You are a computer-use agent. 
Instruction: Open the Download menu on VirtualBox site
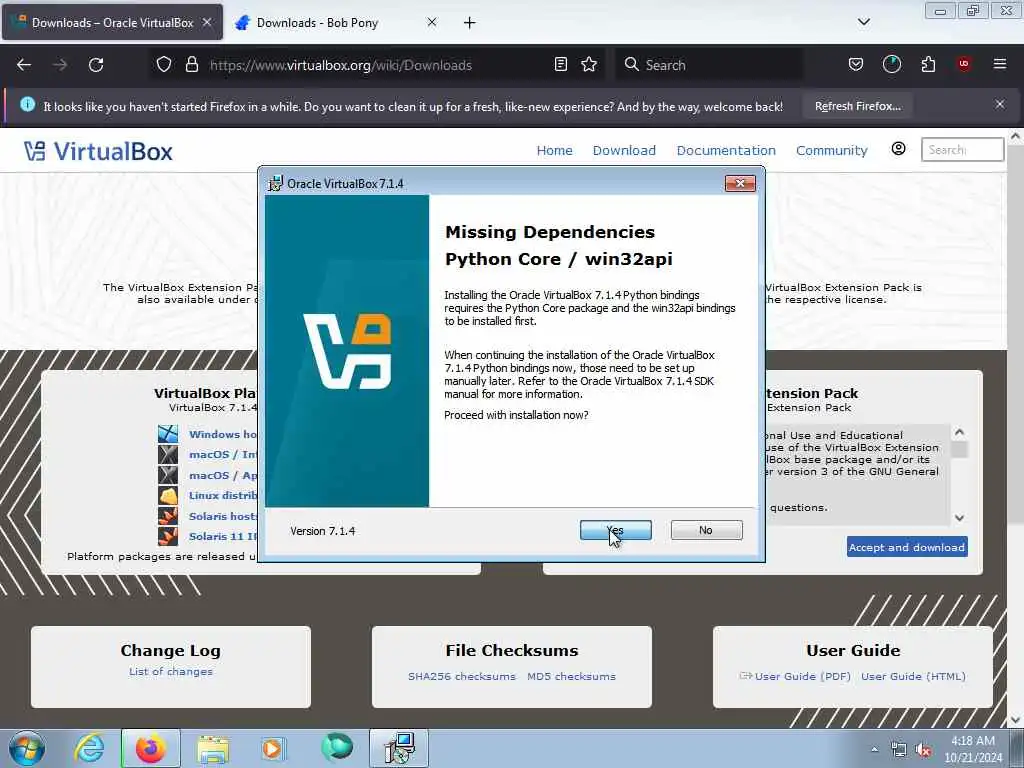pos(624,151)
